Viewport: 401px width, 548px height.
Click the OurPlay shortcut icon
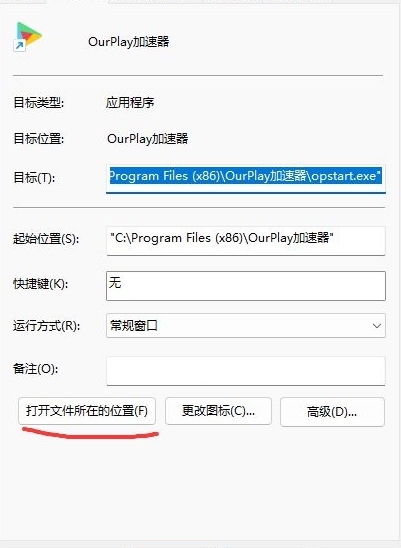click(x=28, y=37)
